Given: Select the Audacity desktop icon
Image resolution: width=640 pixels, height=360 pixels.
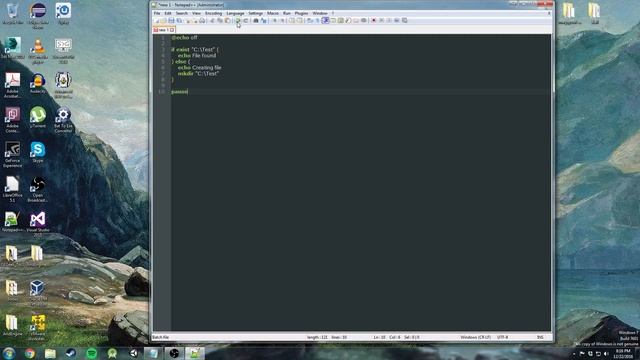Looking at the screenshot, I should [38, 84].
